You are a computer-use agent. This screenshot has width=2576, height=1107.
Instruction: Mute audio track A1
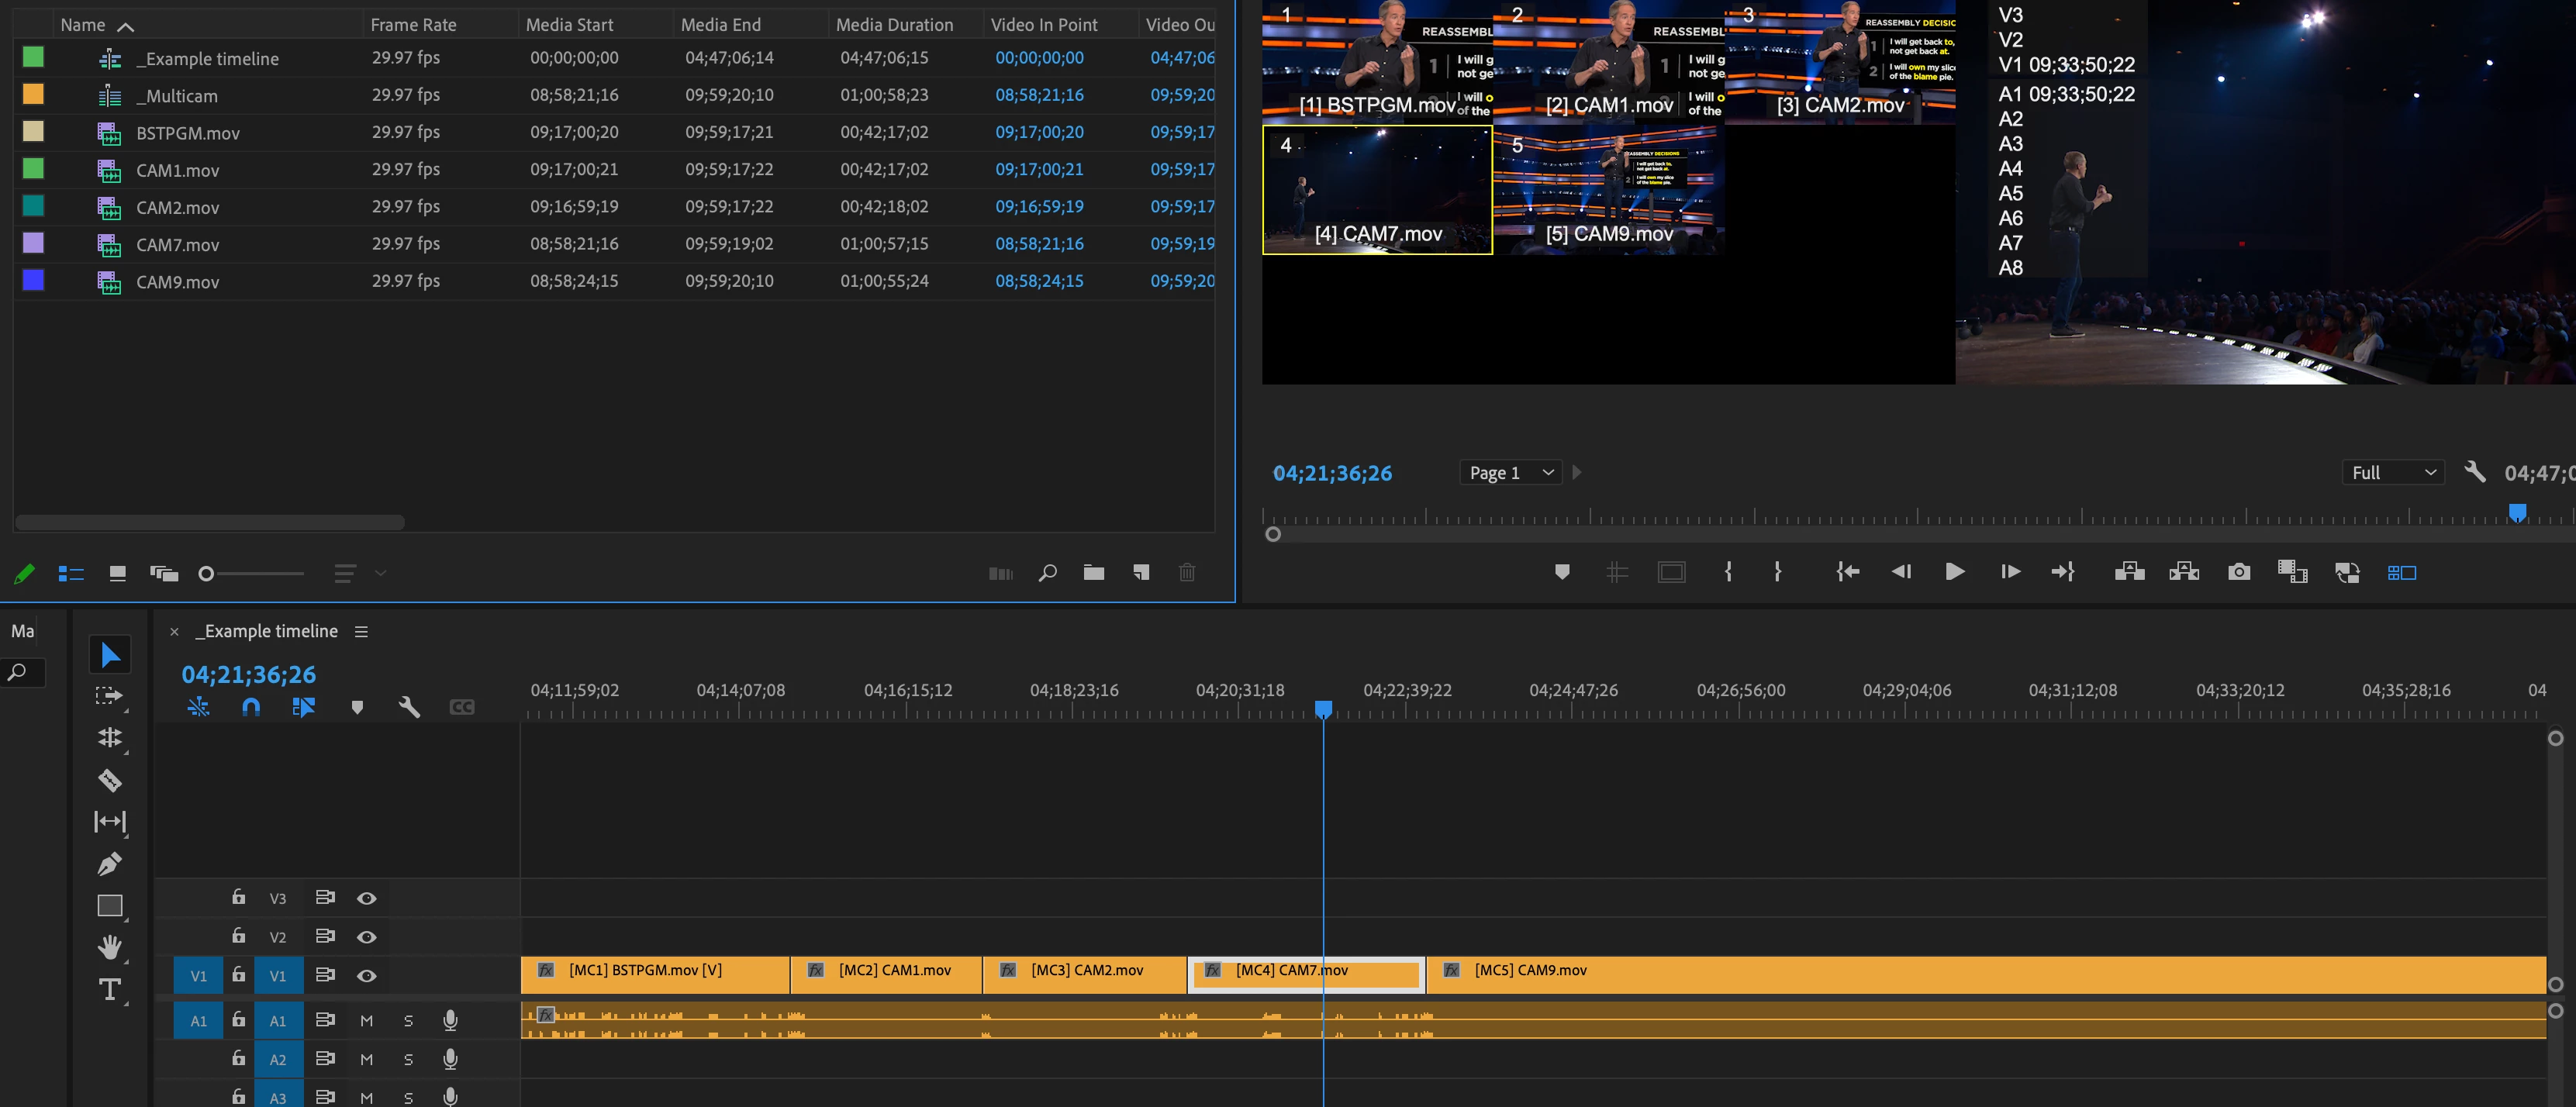coord(366,1020)
